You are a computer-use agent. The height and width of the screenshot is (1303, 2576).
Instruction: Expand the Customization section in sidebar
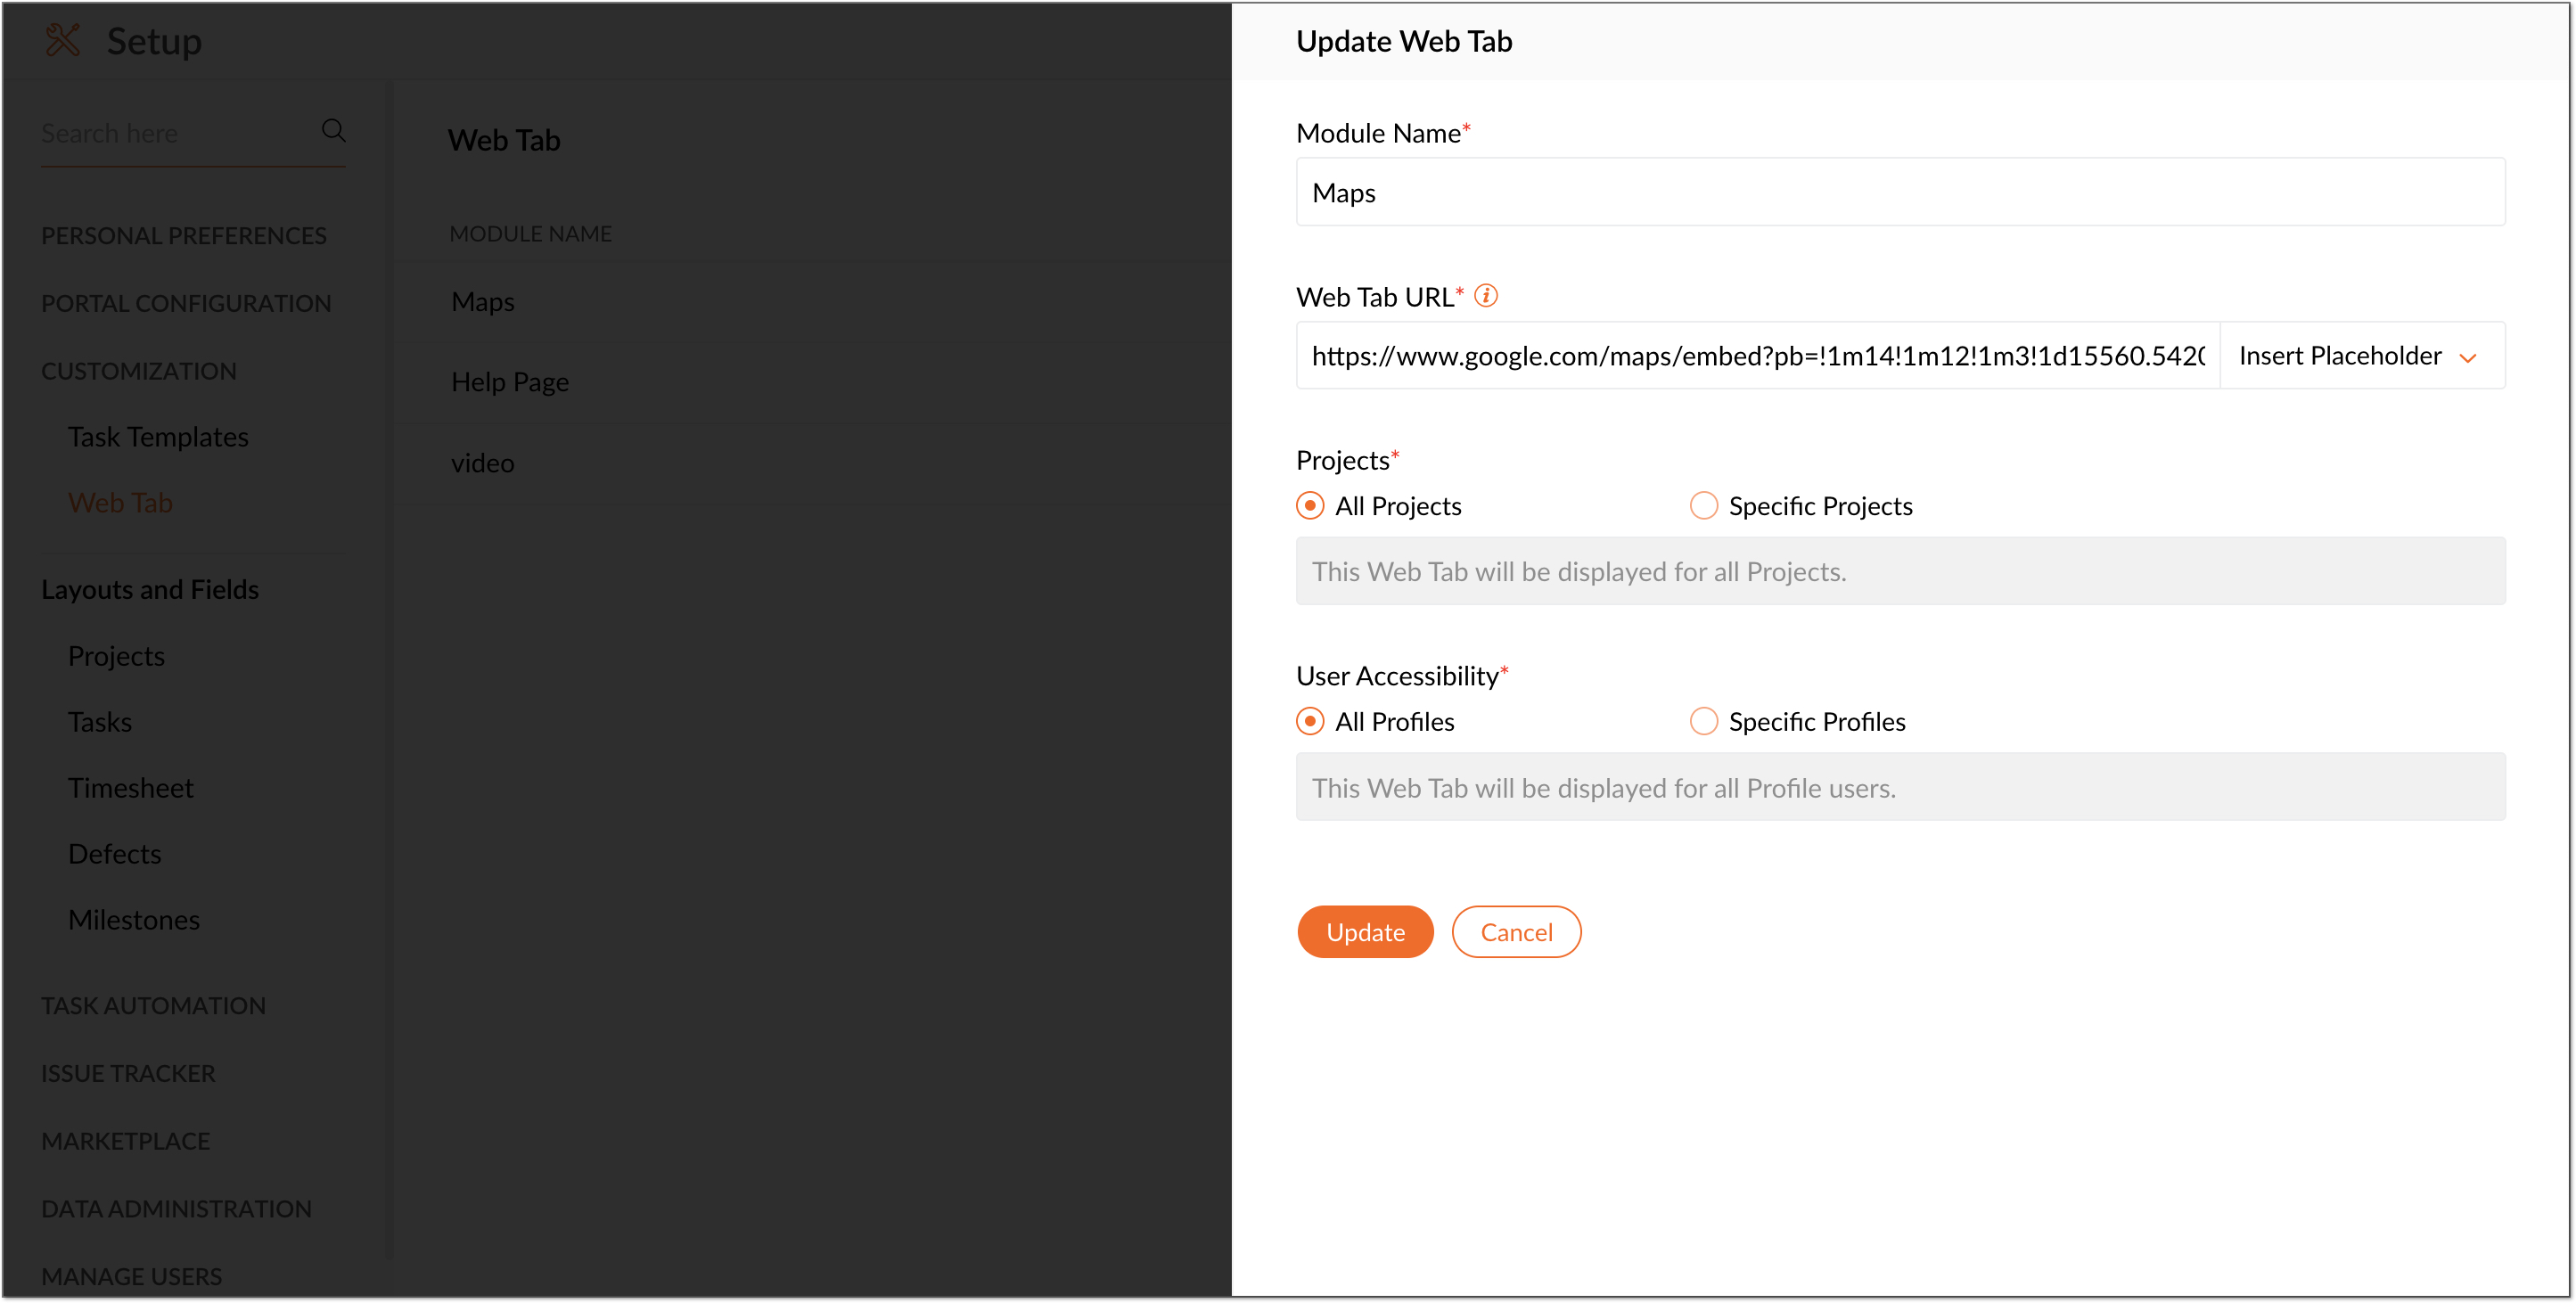[x=139, y=371]
